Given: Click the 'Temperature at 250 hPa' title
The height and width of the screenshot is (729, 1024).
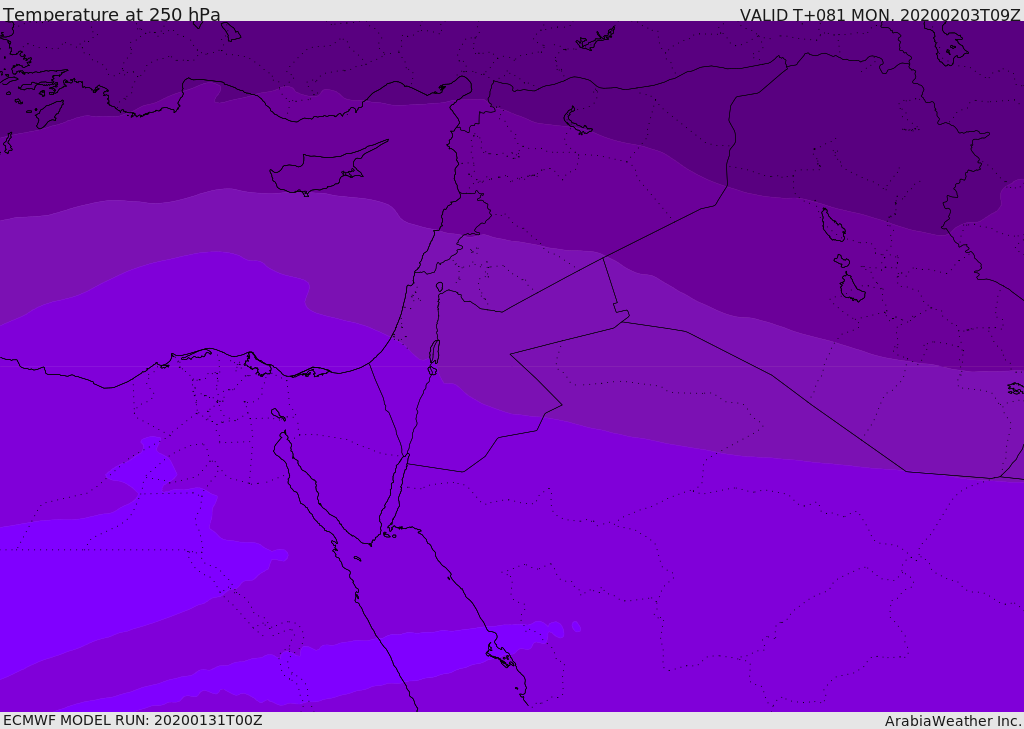Looking at the screenshot, I should pyautogui.click(x=112, y=14).
